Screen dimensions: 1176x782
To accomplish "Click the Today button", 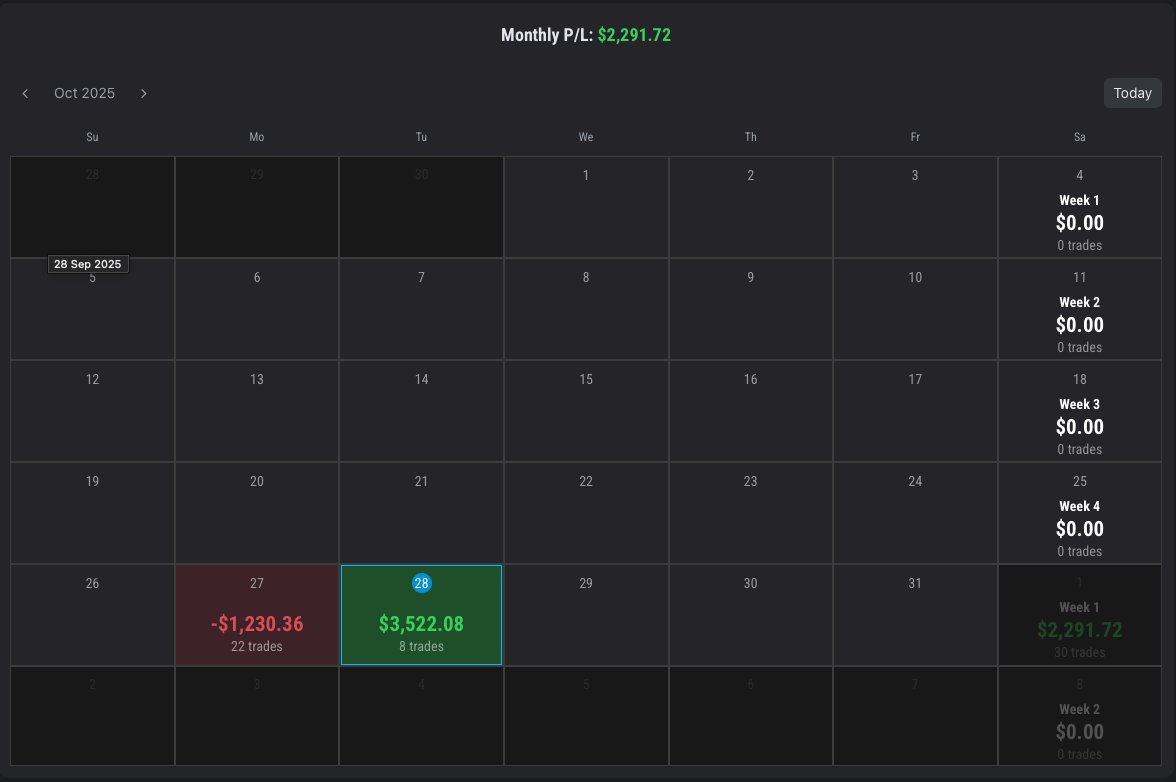I will tap(1132, 93).
